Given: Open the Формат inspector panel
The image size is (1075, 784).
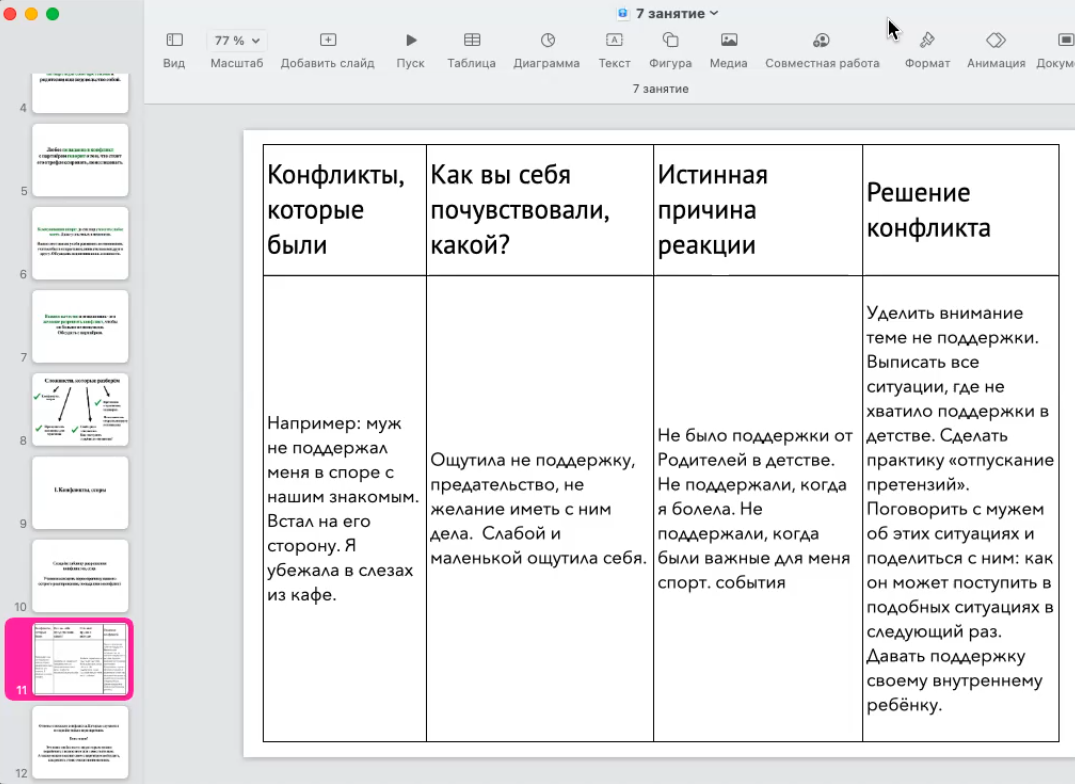Looking at the screenshot, I should click(928, 50).
